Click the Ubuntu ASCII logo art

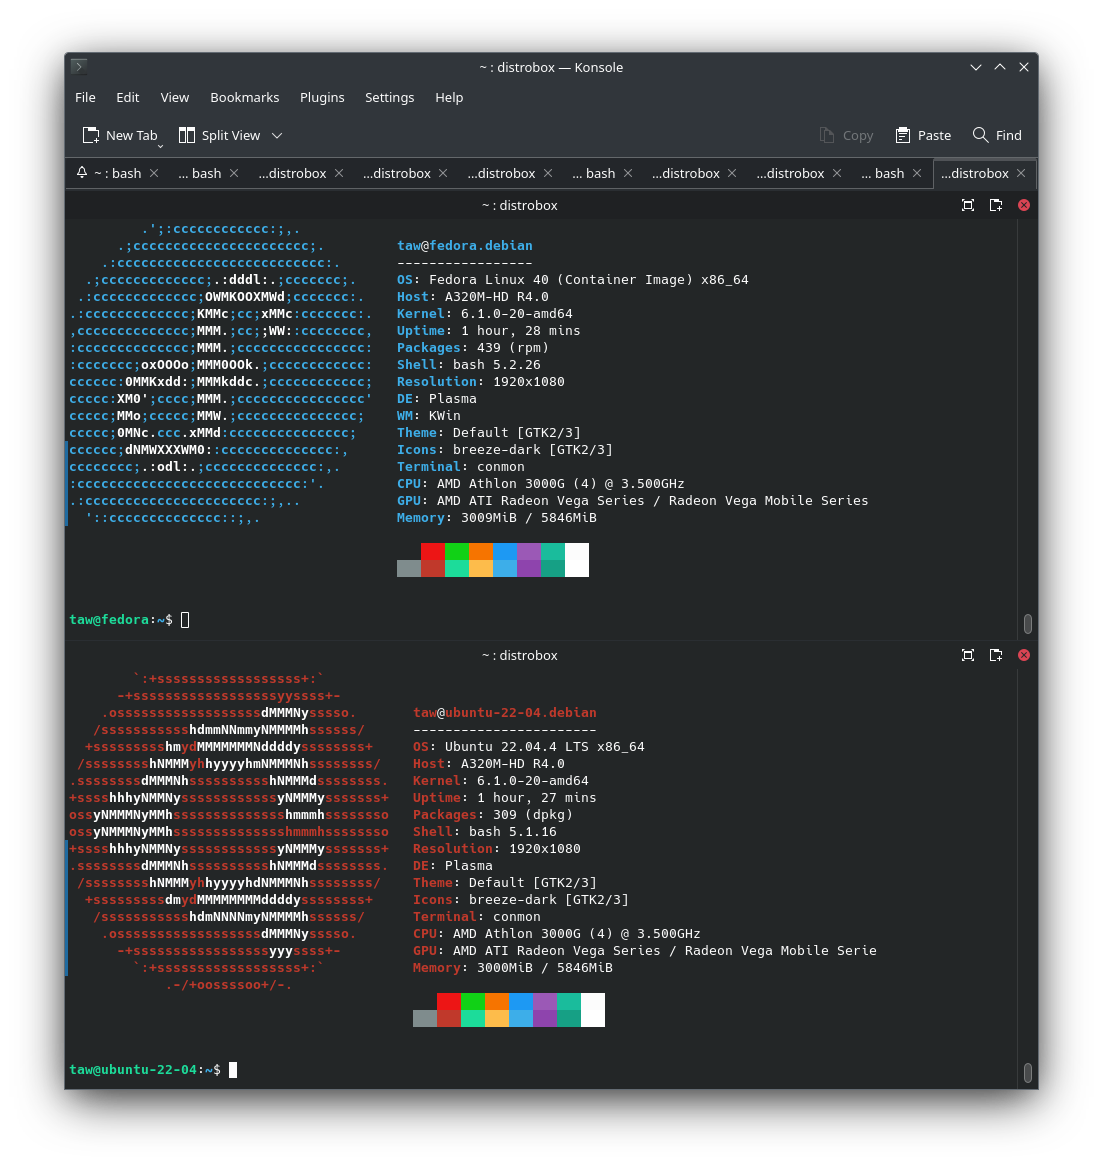(229, 831)
